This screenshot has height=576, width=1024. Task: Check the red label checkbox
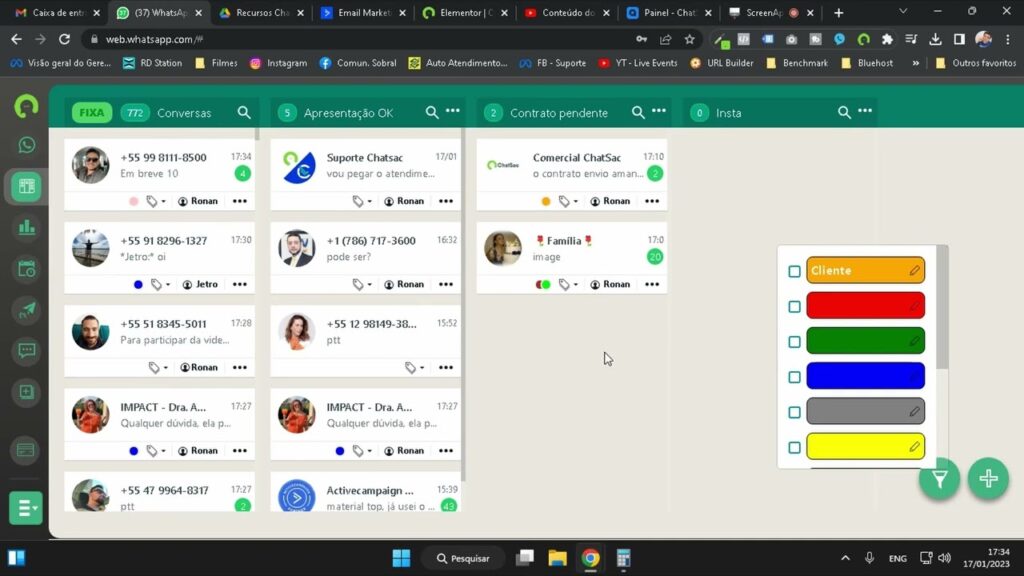[x=794, y=306]
